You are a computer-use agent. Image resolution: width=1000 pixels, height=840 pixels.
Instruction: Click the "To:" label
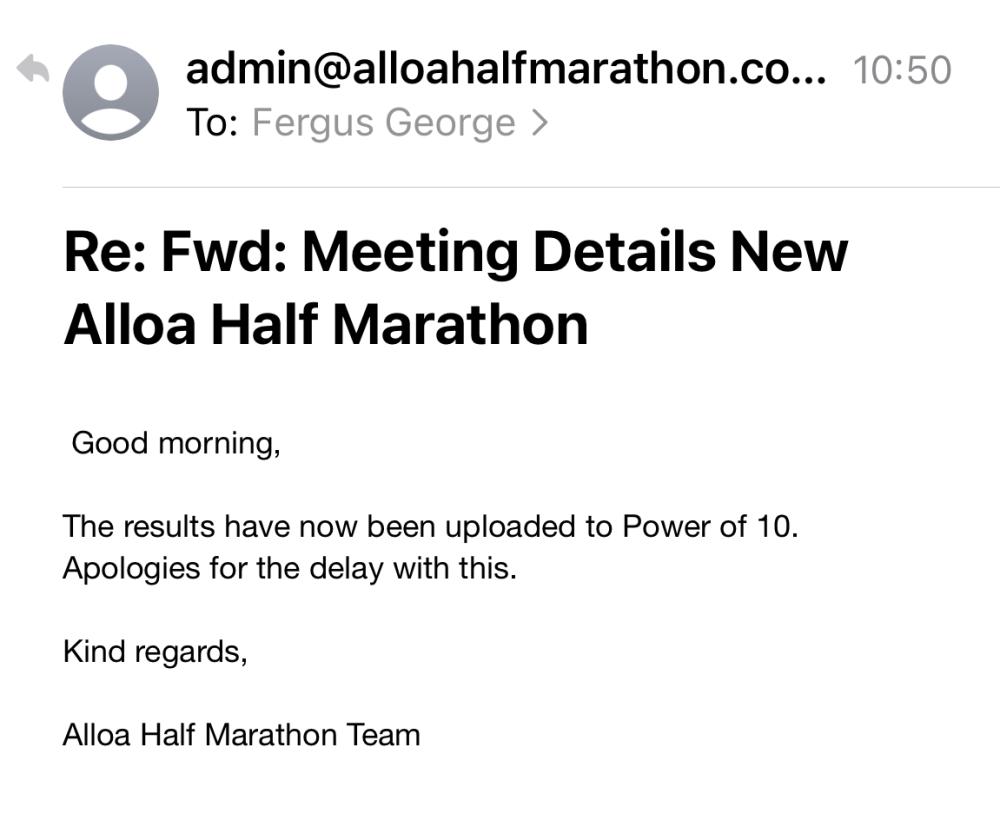212,122
